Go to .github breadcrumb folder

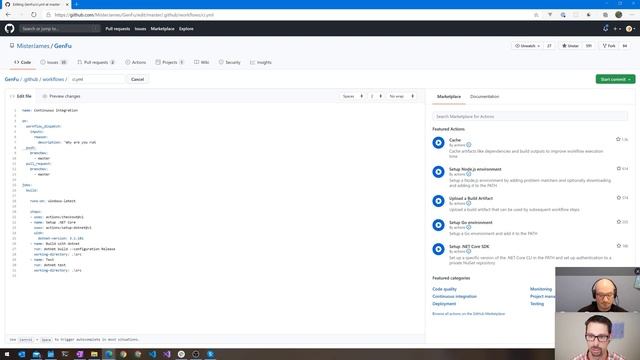[x=31, y=79]
